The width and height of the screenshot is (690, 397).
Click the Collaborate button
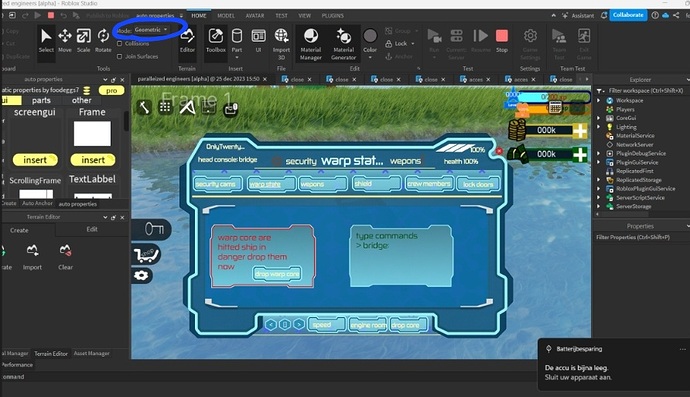(x=628, y=15)
